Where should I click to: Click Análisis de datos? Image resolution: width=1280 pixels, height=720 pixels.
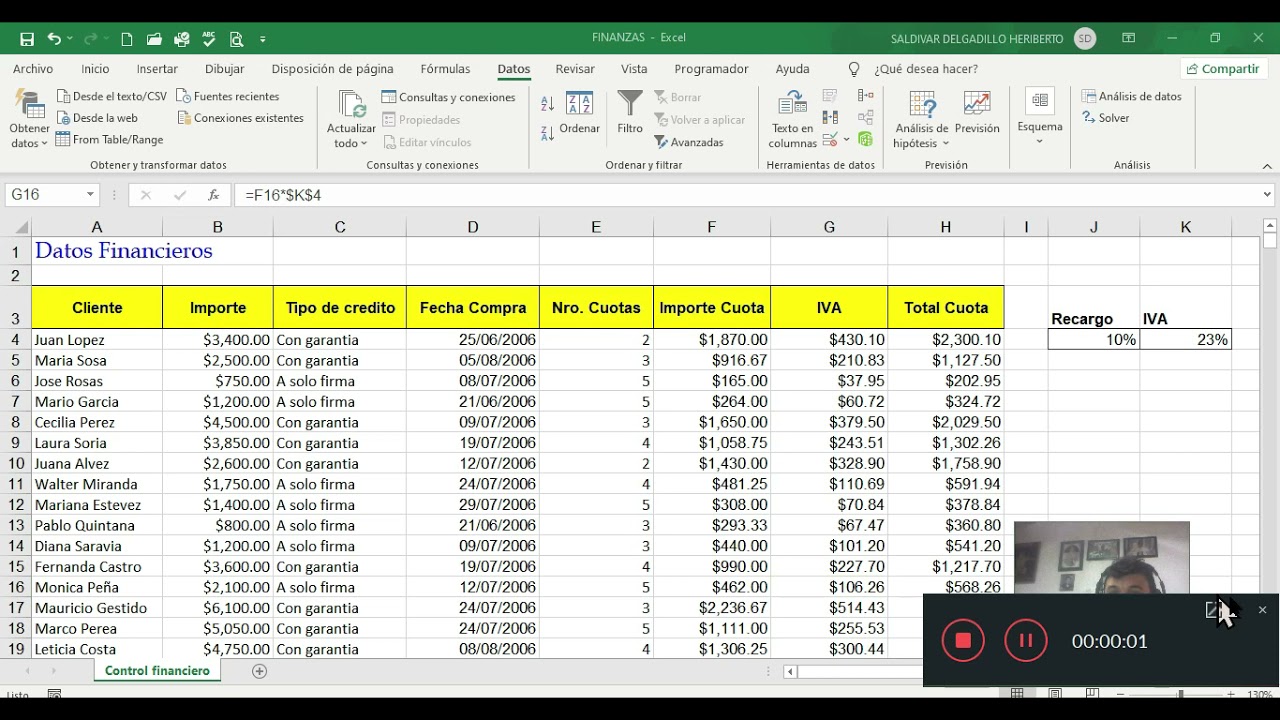point(1132,96)
